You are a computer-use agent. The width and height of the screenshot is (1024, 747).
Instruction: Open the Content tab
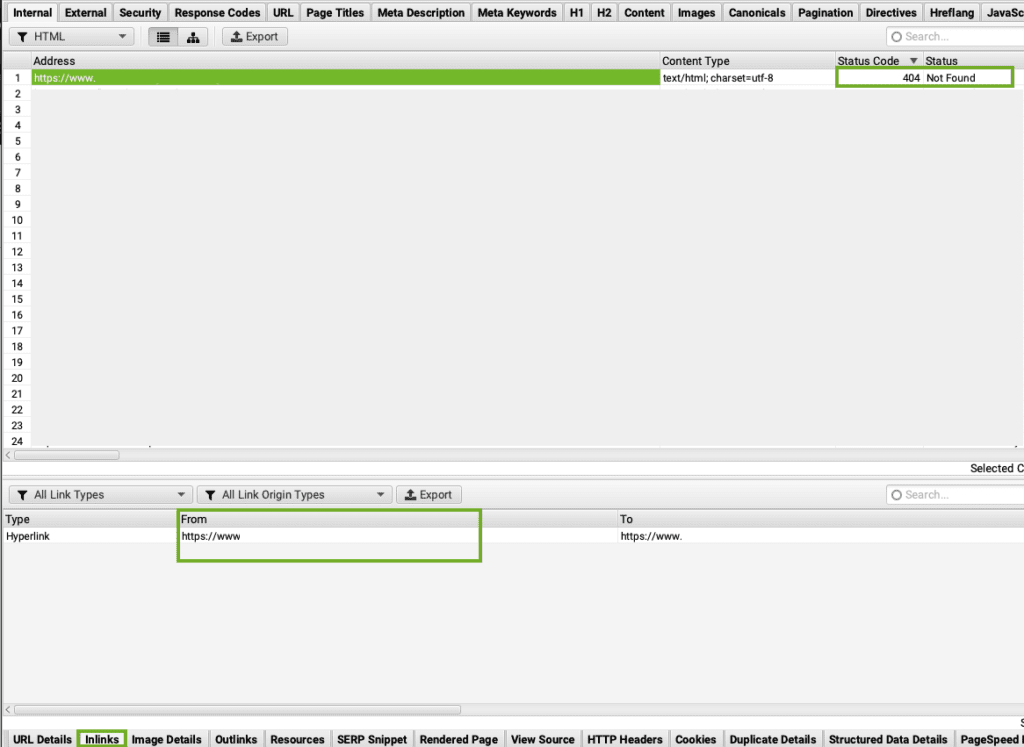pos(644,12)
